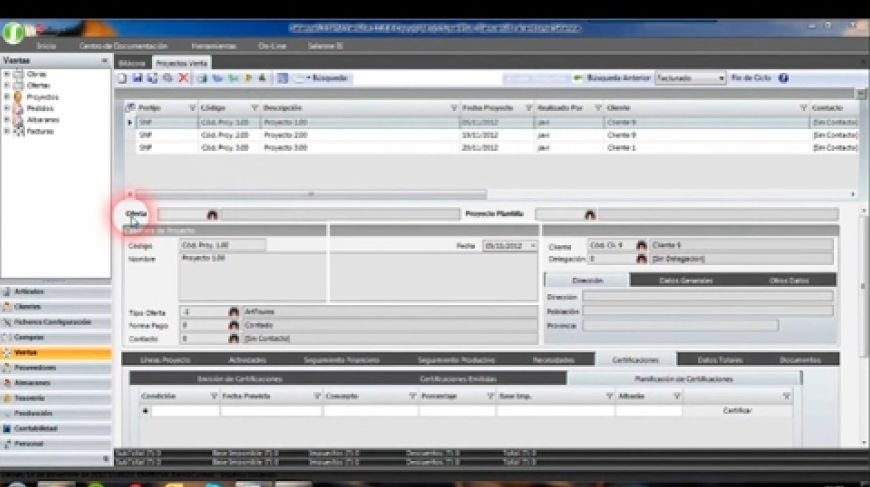Open the Certificaciones Emitidas sub-tab
The image size is (870, 487).
[x=458, y=379]
